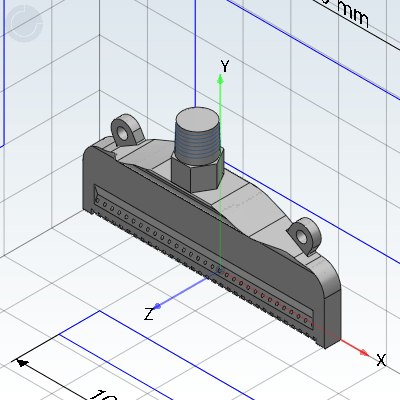
Task: Click the 'mm' dimension unit text
Action: pos(353,13)
